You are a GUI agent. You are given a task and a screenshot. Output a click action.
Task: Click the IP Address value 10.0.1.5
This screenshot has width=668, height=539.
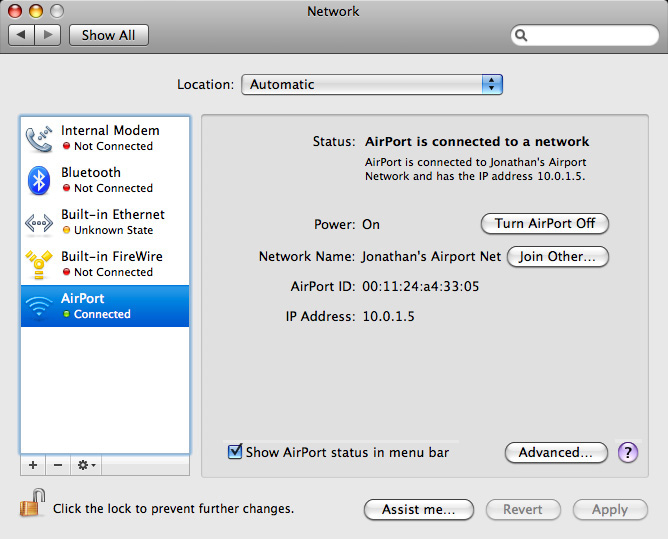pyautogui.click(x=388, y=316)
